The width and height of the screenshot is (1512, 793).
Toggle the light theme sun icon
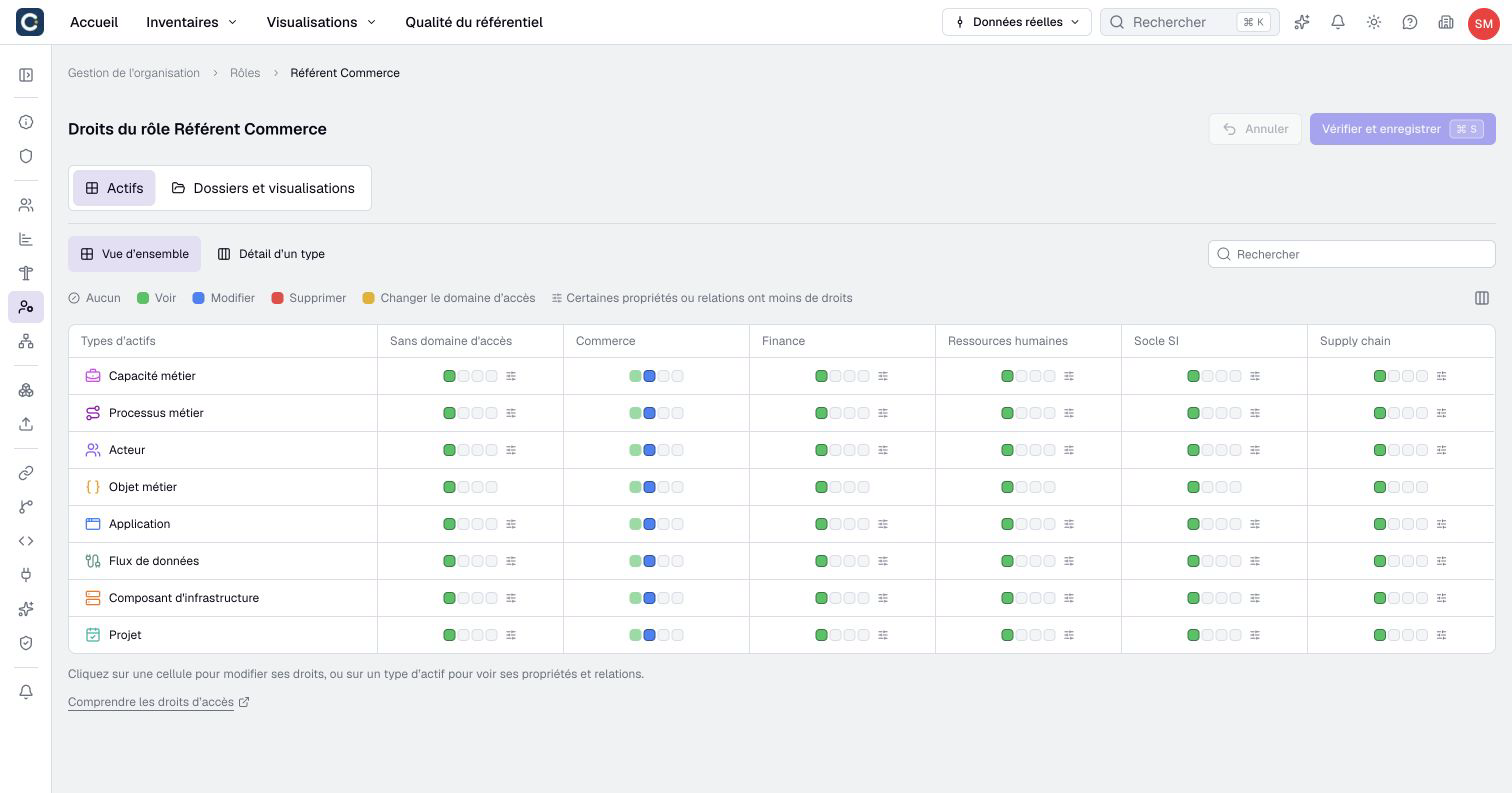1374,22
